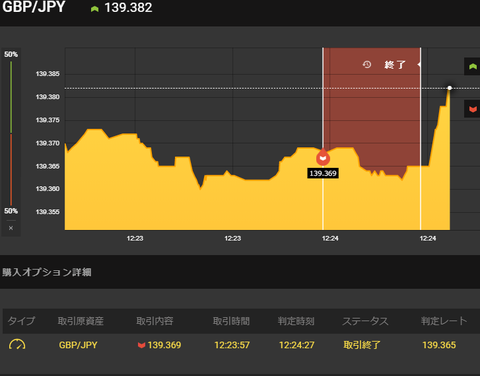
Task: Click the green upper sentiment bar
Action: [11, 97]
